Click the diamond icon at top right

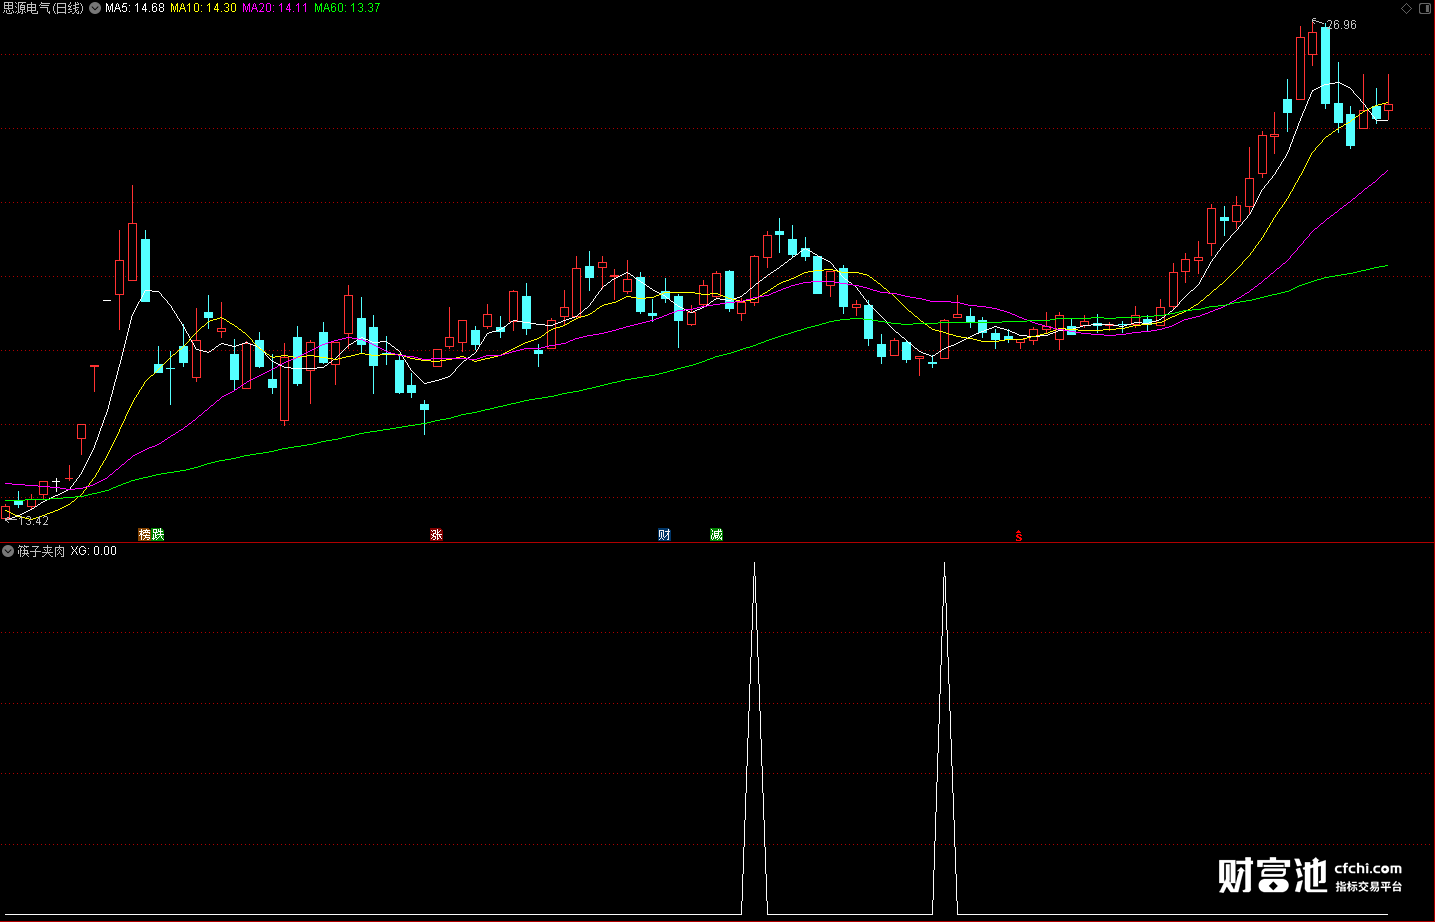1407,8
